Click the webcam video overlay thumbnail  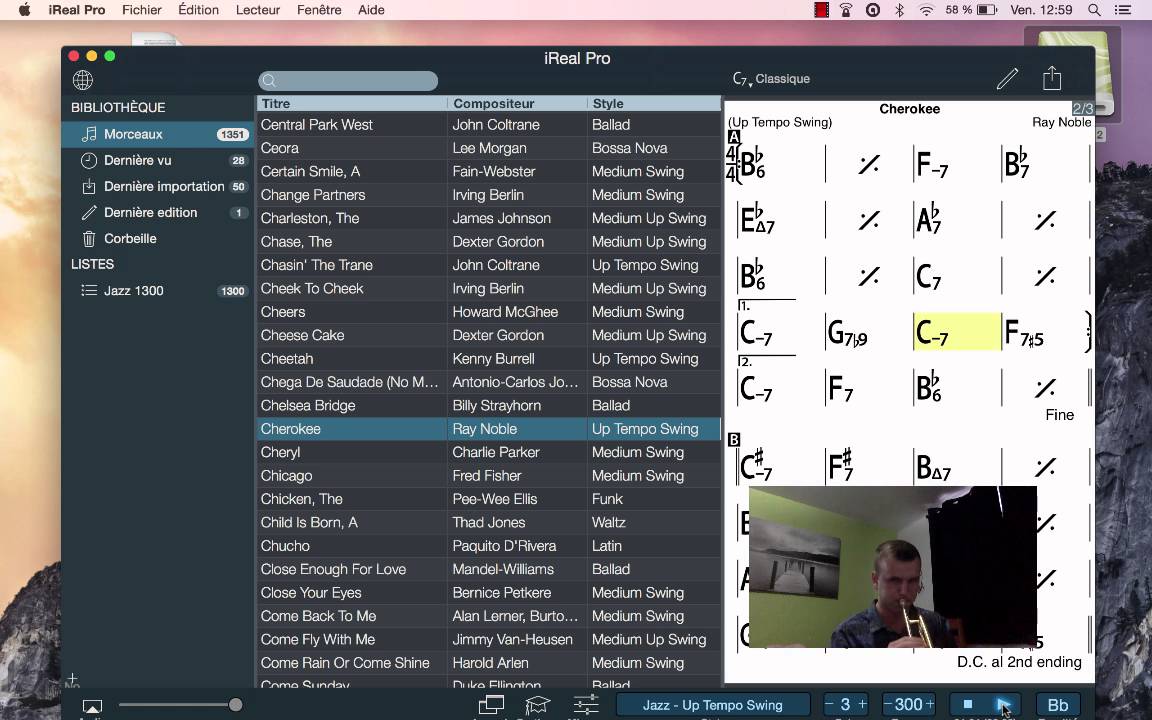click(893, 566)
